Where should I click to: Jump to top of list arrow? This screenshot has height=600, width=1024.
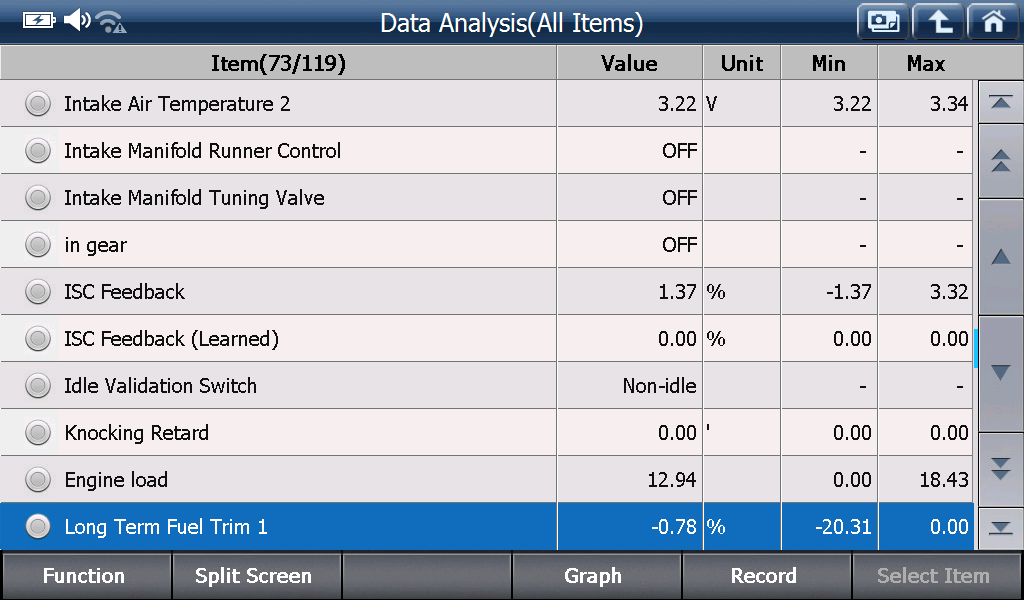pos(1000,102)
